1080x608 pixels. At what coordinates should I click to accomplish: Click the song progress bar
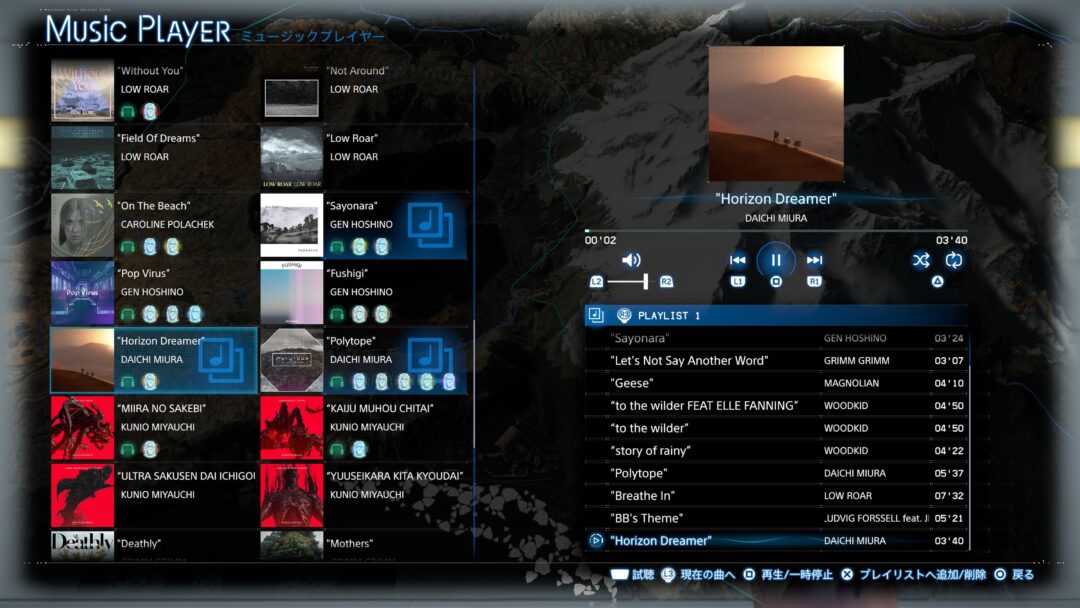[776, 231]
